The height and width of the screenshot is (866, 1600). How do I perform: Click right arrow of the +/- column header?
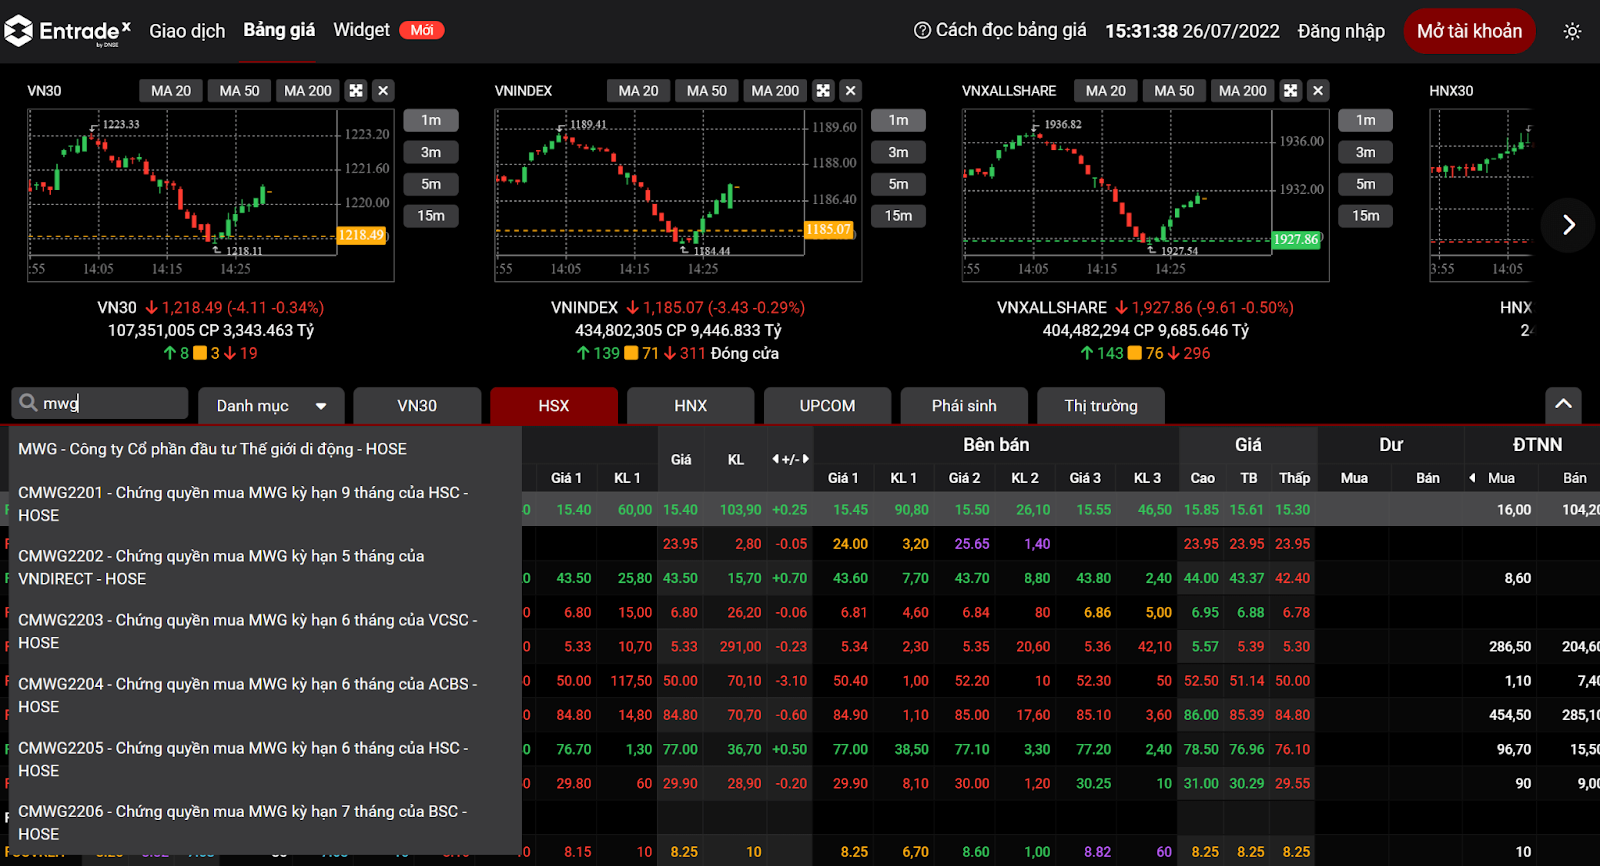point(806,459)
